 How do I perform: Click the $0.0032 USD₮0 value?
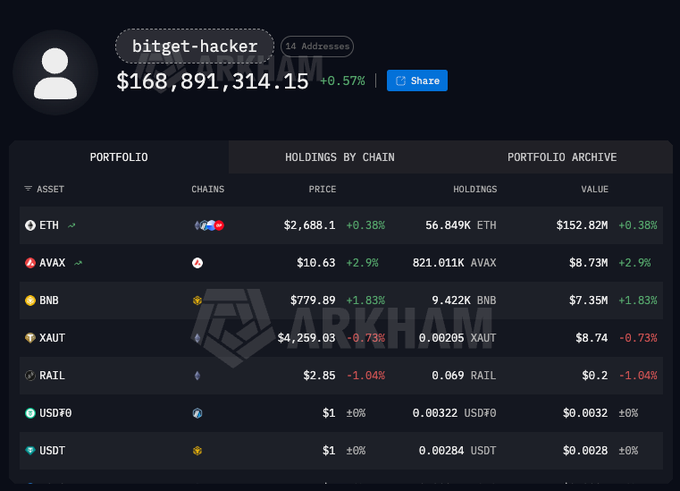click(585, 413)
